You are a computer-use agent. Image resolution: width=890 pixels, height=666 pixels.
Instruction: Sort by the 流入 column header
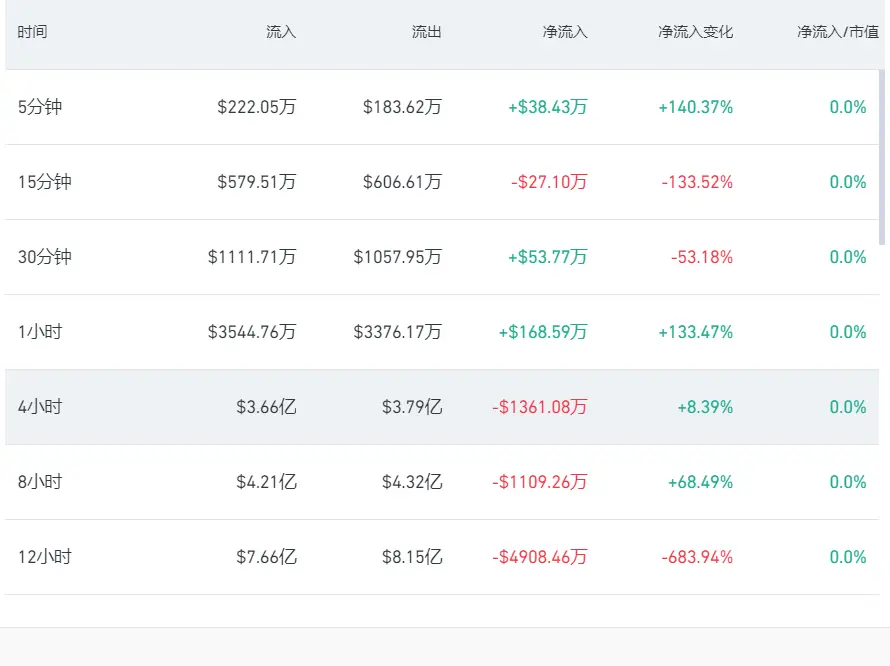tap(281, 32)
